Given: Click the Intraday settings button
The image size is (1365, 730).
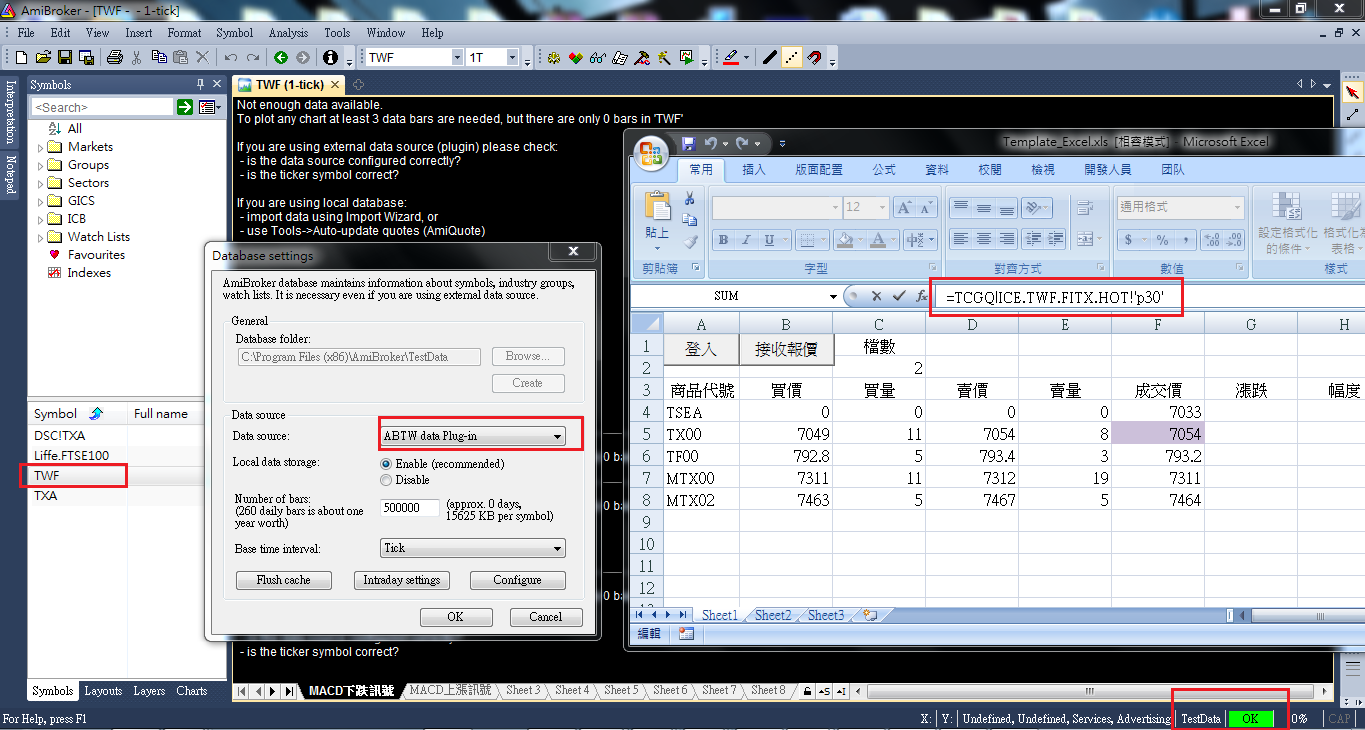Looking at the screenshot, I should point(402,580).
